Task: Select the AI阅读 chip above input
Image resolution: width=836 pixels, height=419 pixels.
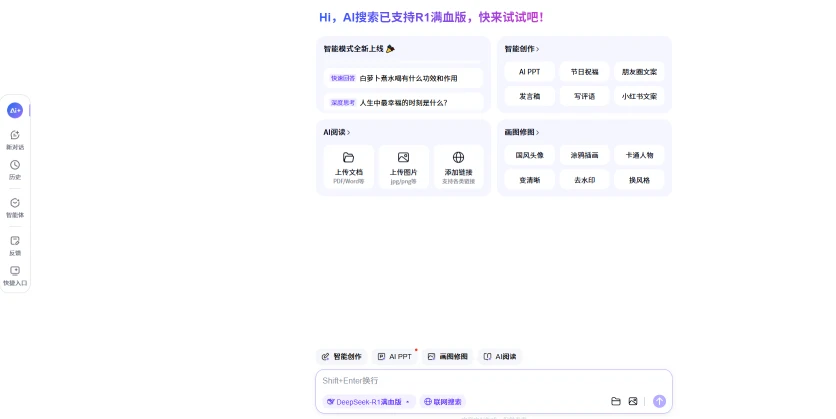Action: click(x=500, y=357)
